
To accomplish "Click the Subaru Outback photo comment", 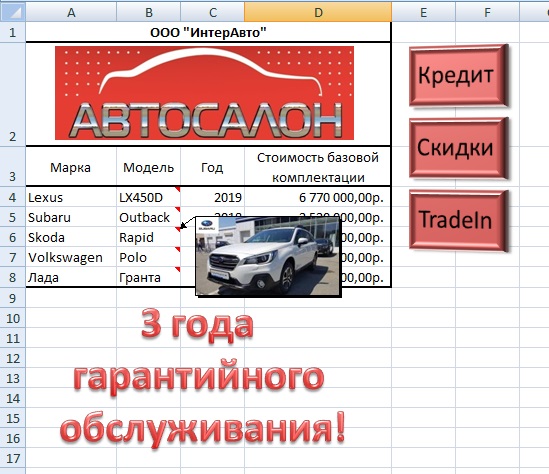I will coord(268,256).
